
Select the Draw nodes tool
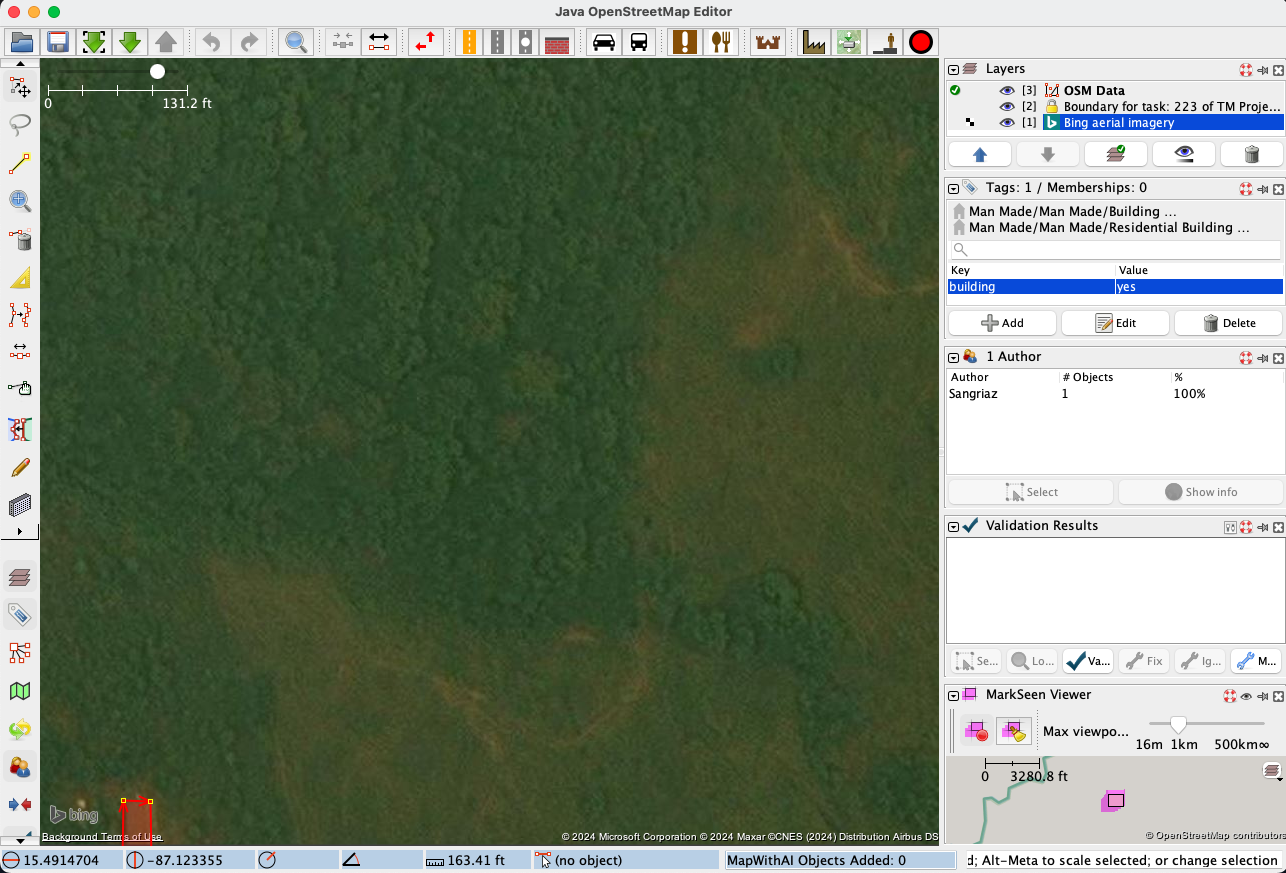coord(19,164)
